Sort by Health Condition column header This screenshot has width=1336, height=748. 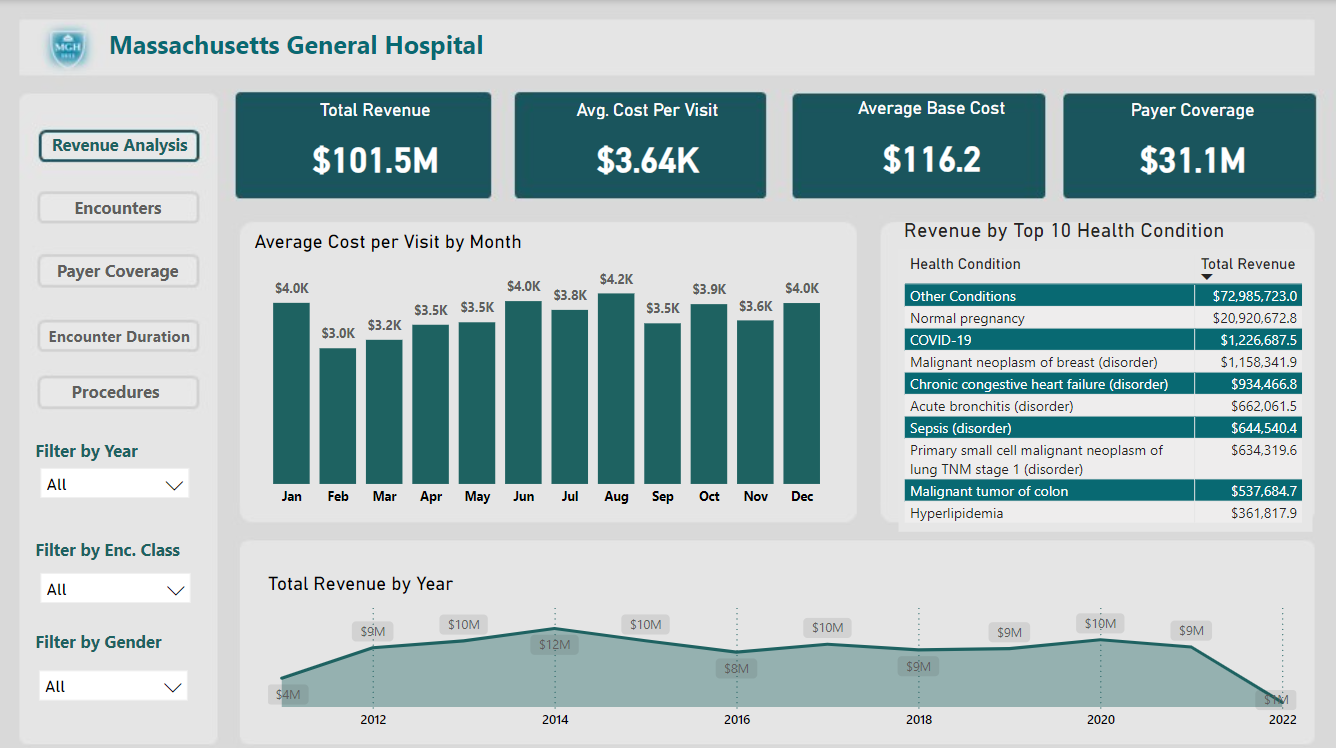point(965,264)
